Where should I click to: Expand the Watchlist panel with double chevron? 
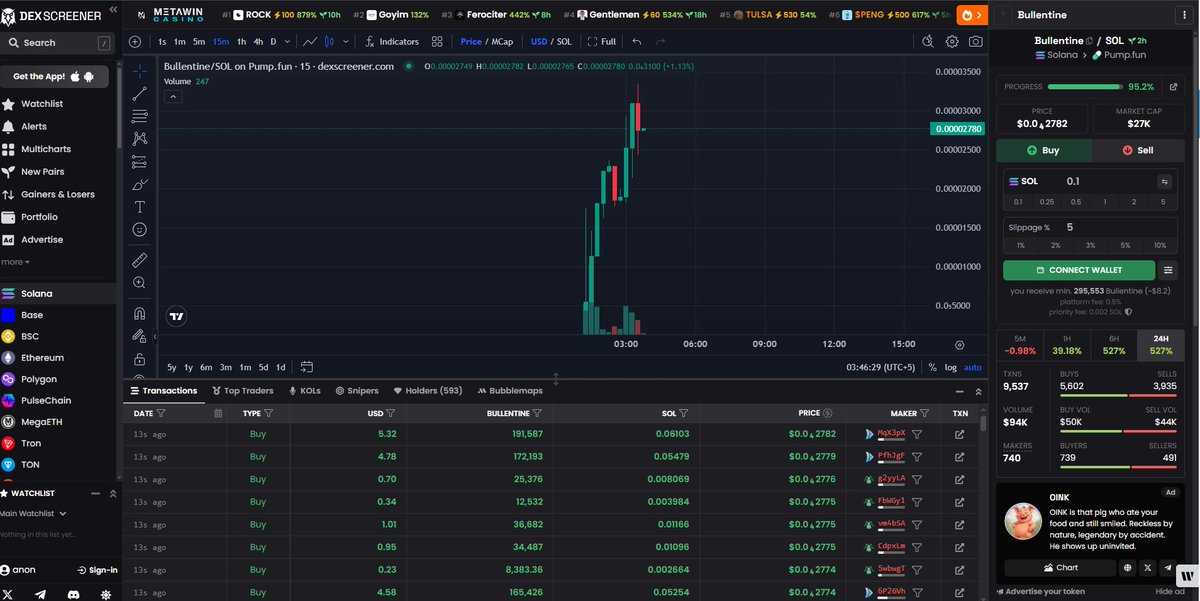[113, 494]
